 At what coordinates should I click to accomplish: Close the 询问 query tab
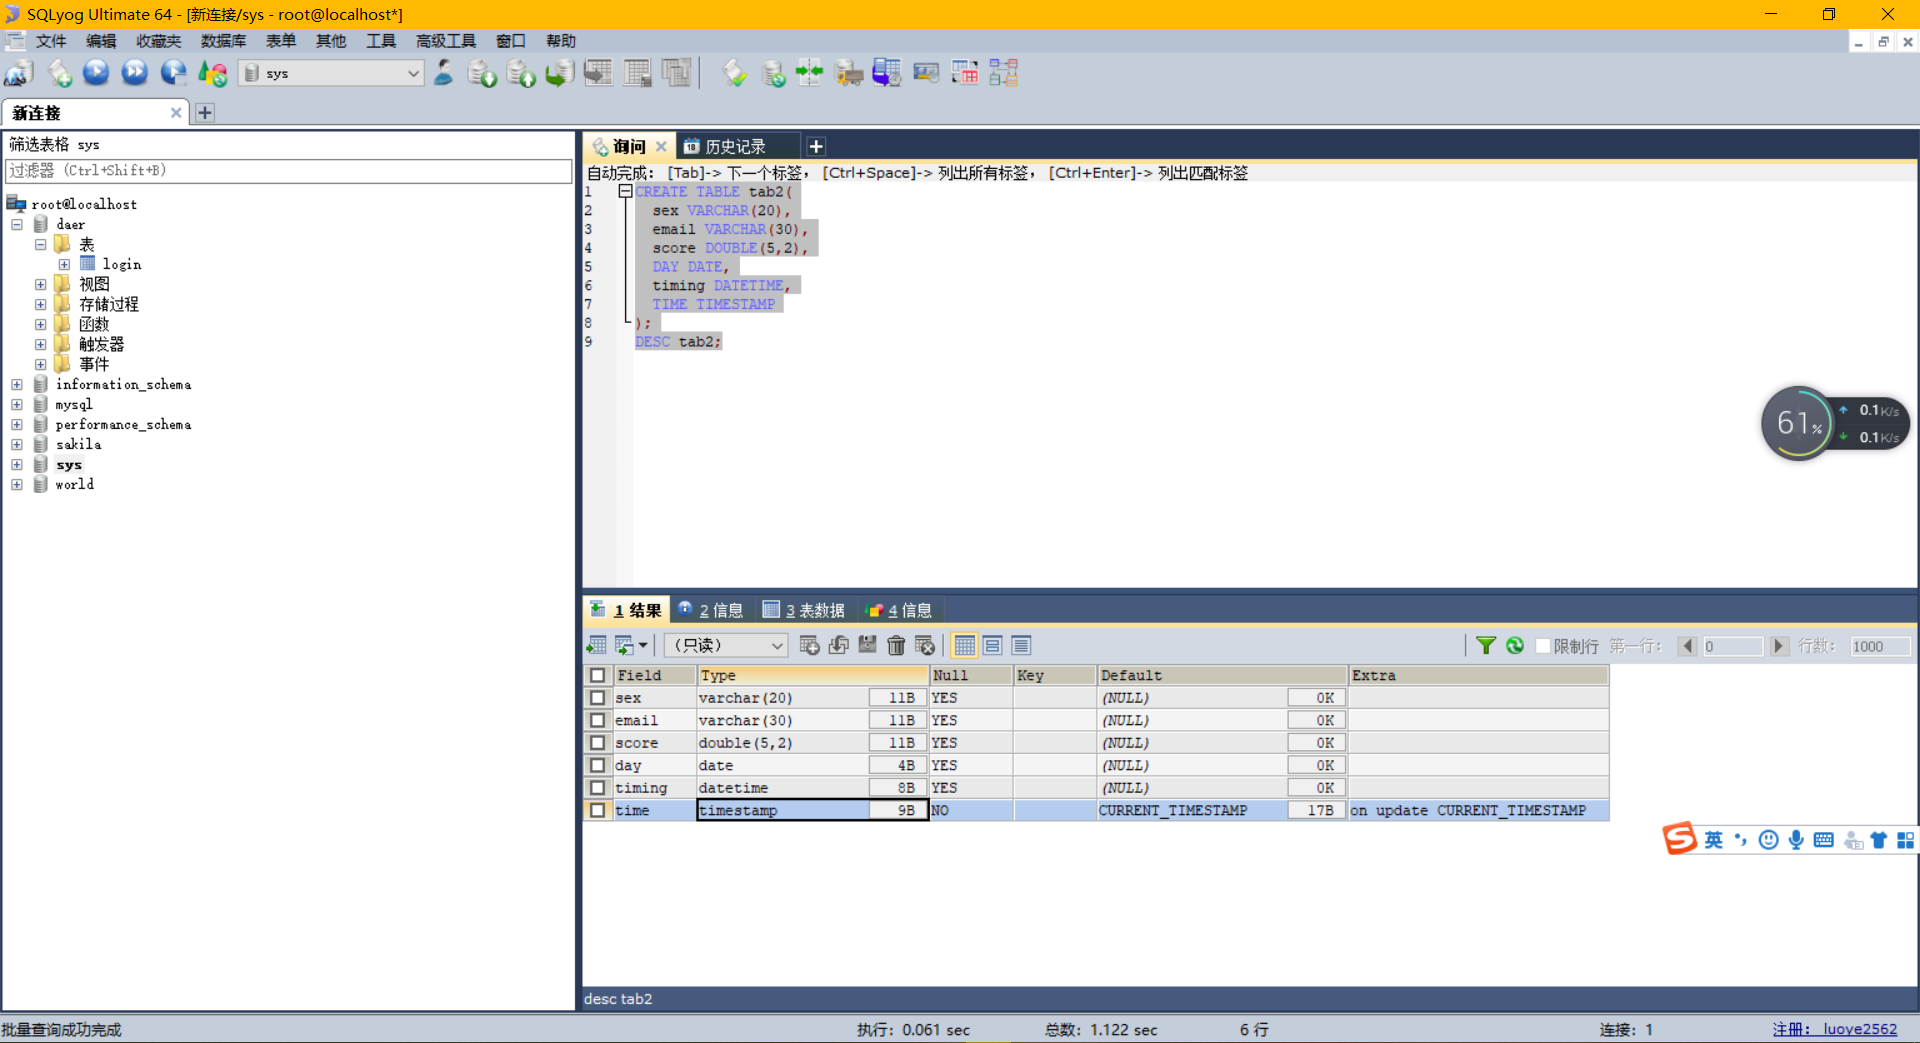click(x=661, y=147)
